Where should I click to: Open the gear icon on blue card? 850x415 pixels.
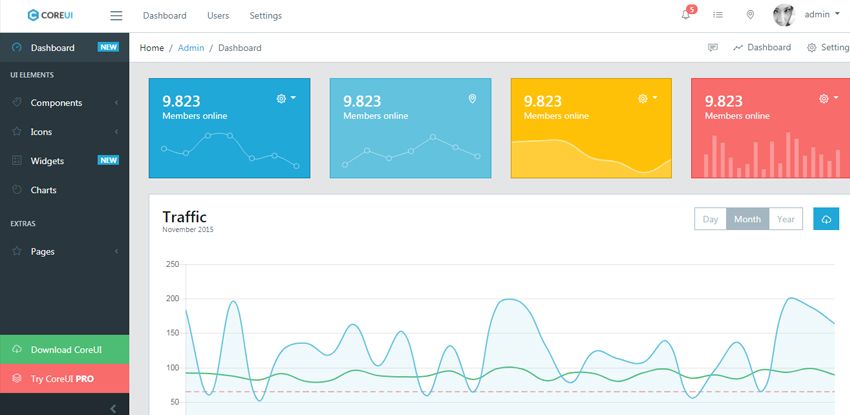pos(281,99)
